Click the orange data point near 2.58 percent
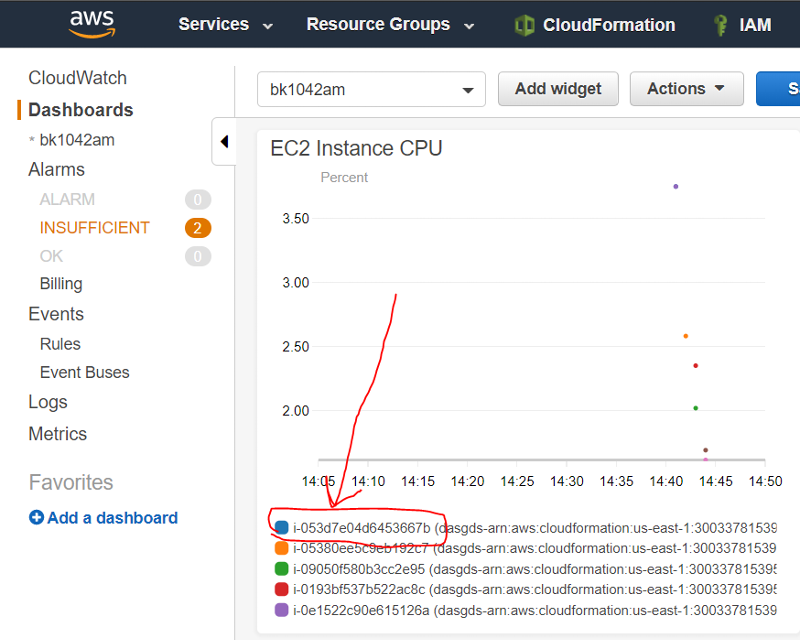The height and width of the screenshot is (640, 800). 686,336
